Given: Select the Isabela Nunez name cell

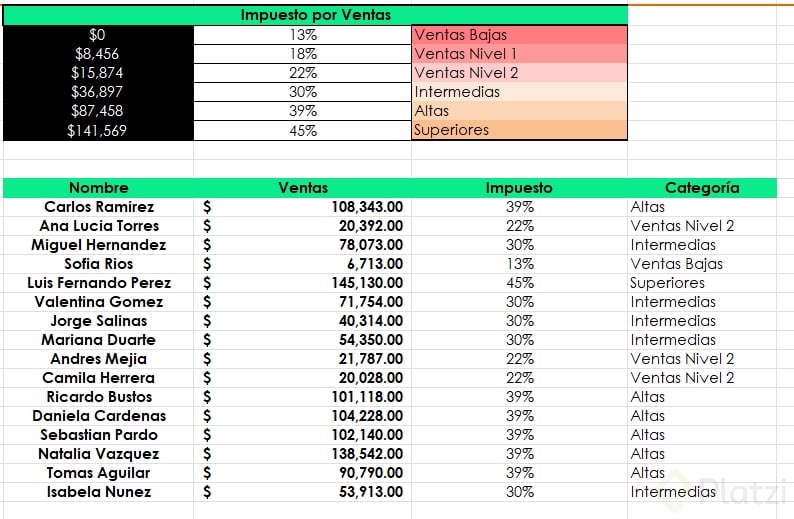Looking at the screenshot, I should point(99,492).
